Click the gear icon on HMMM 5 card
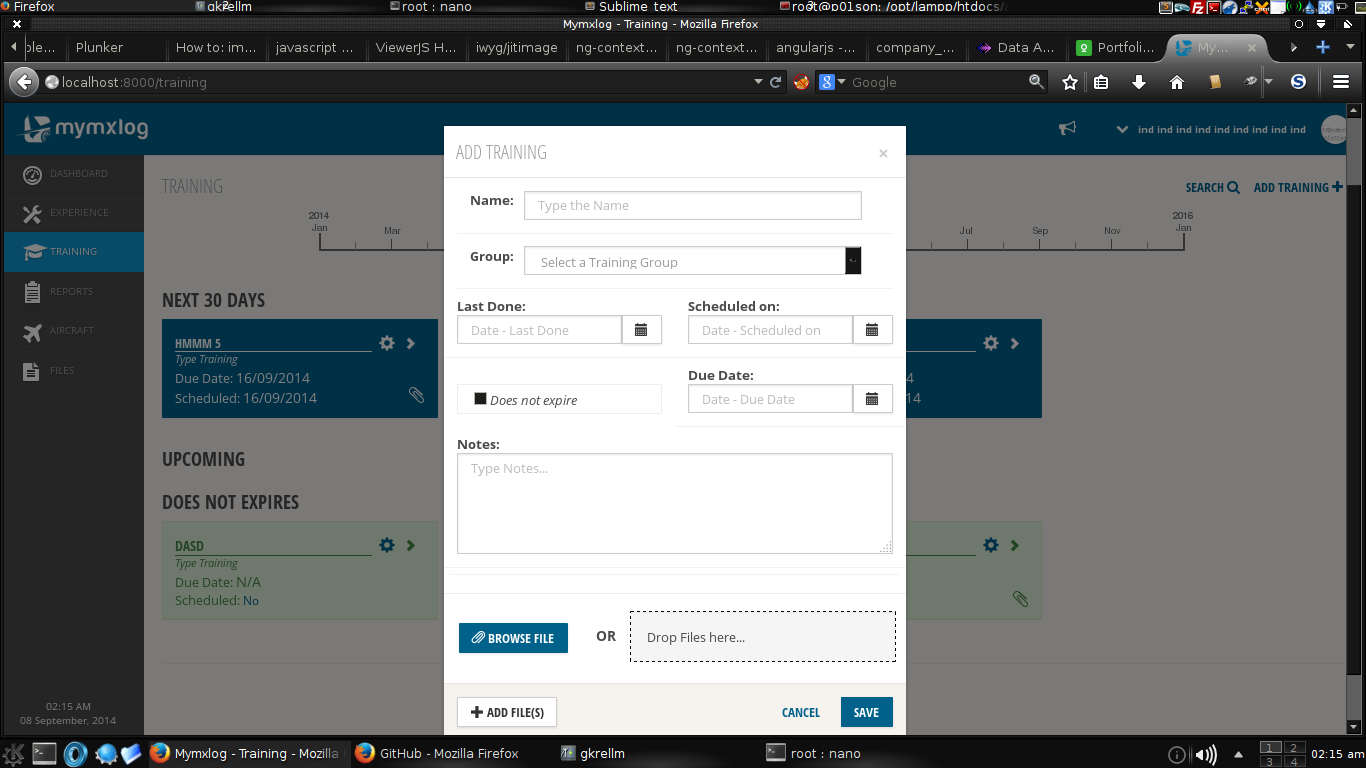 (387, 344)
